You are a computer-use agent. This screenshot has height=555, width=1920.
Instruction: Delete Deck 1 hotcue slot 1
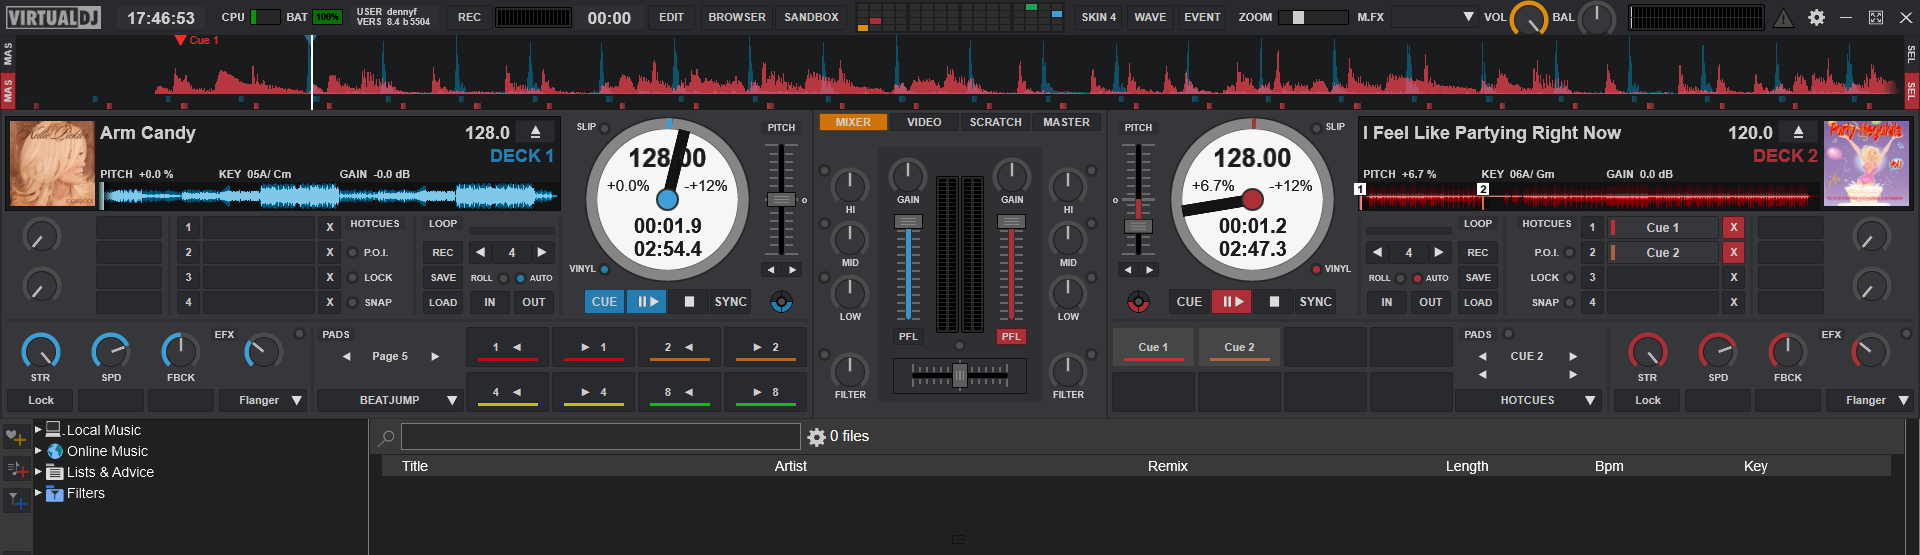[330, 227]
